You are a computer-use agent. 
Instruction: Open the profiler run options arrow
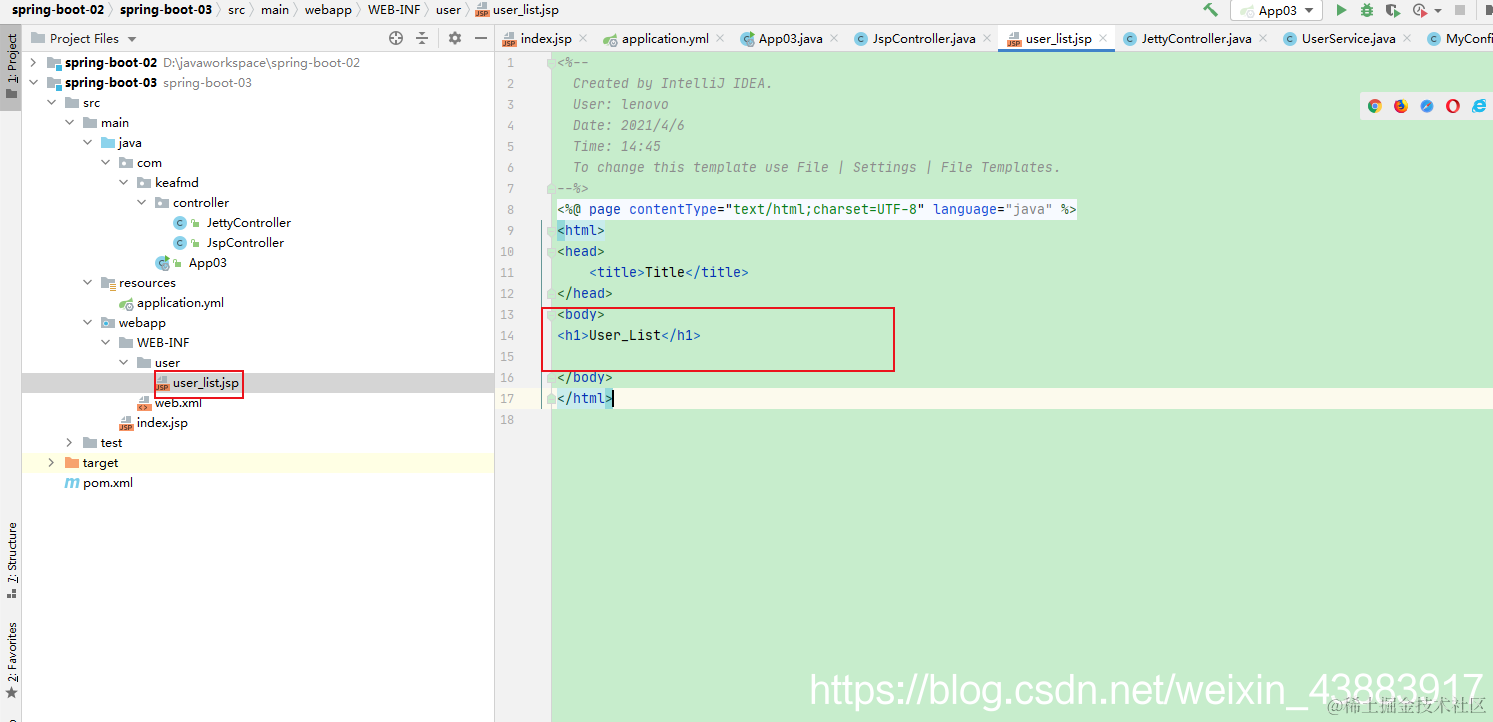coord(1438,11)
